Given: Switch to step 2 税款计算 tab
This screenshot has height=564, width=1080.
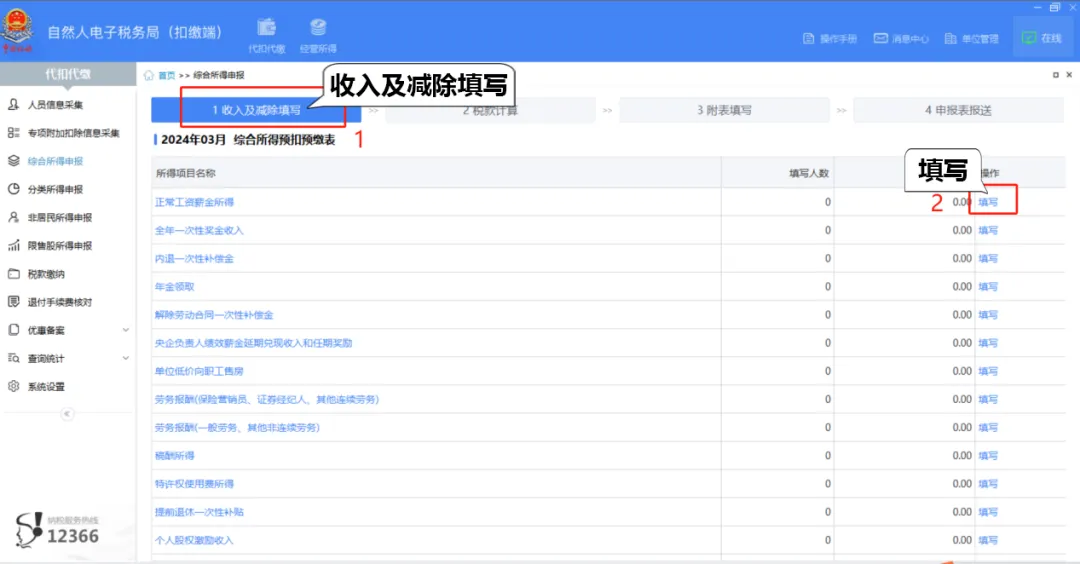Looking at the screenshot, I should (490, 110).
